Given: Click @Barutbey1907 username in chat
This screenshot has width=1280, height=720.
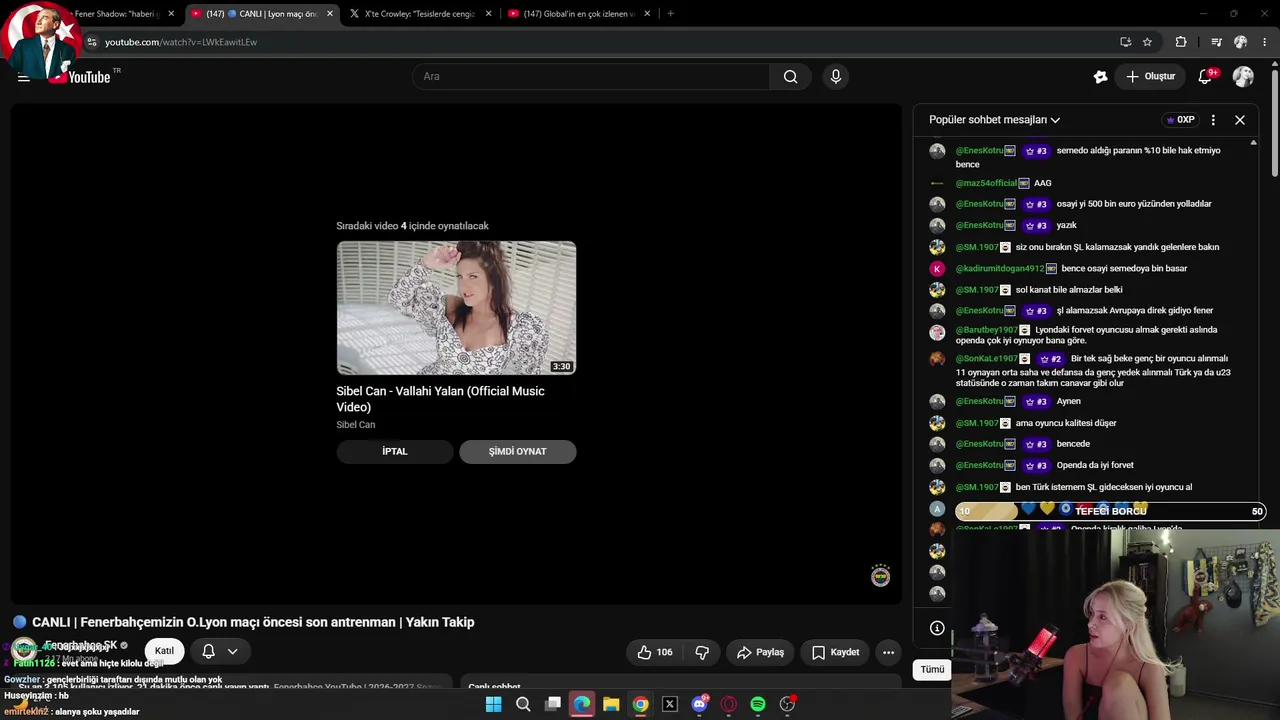Looking at the screenshot, I should click(x=987, y=330).
